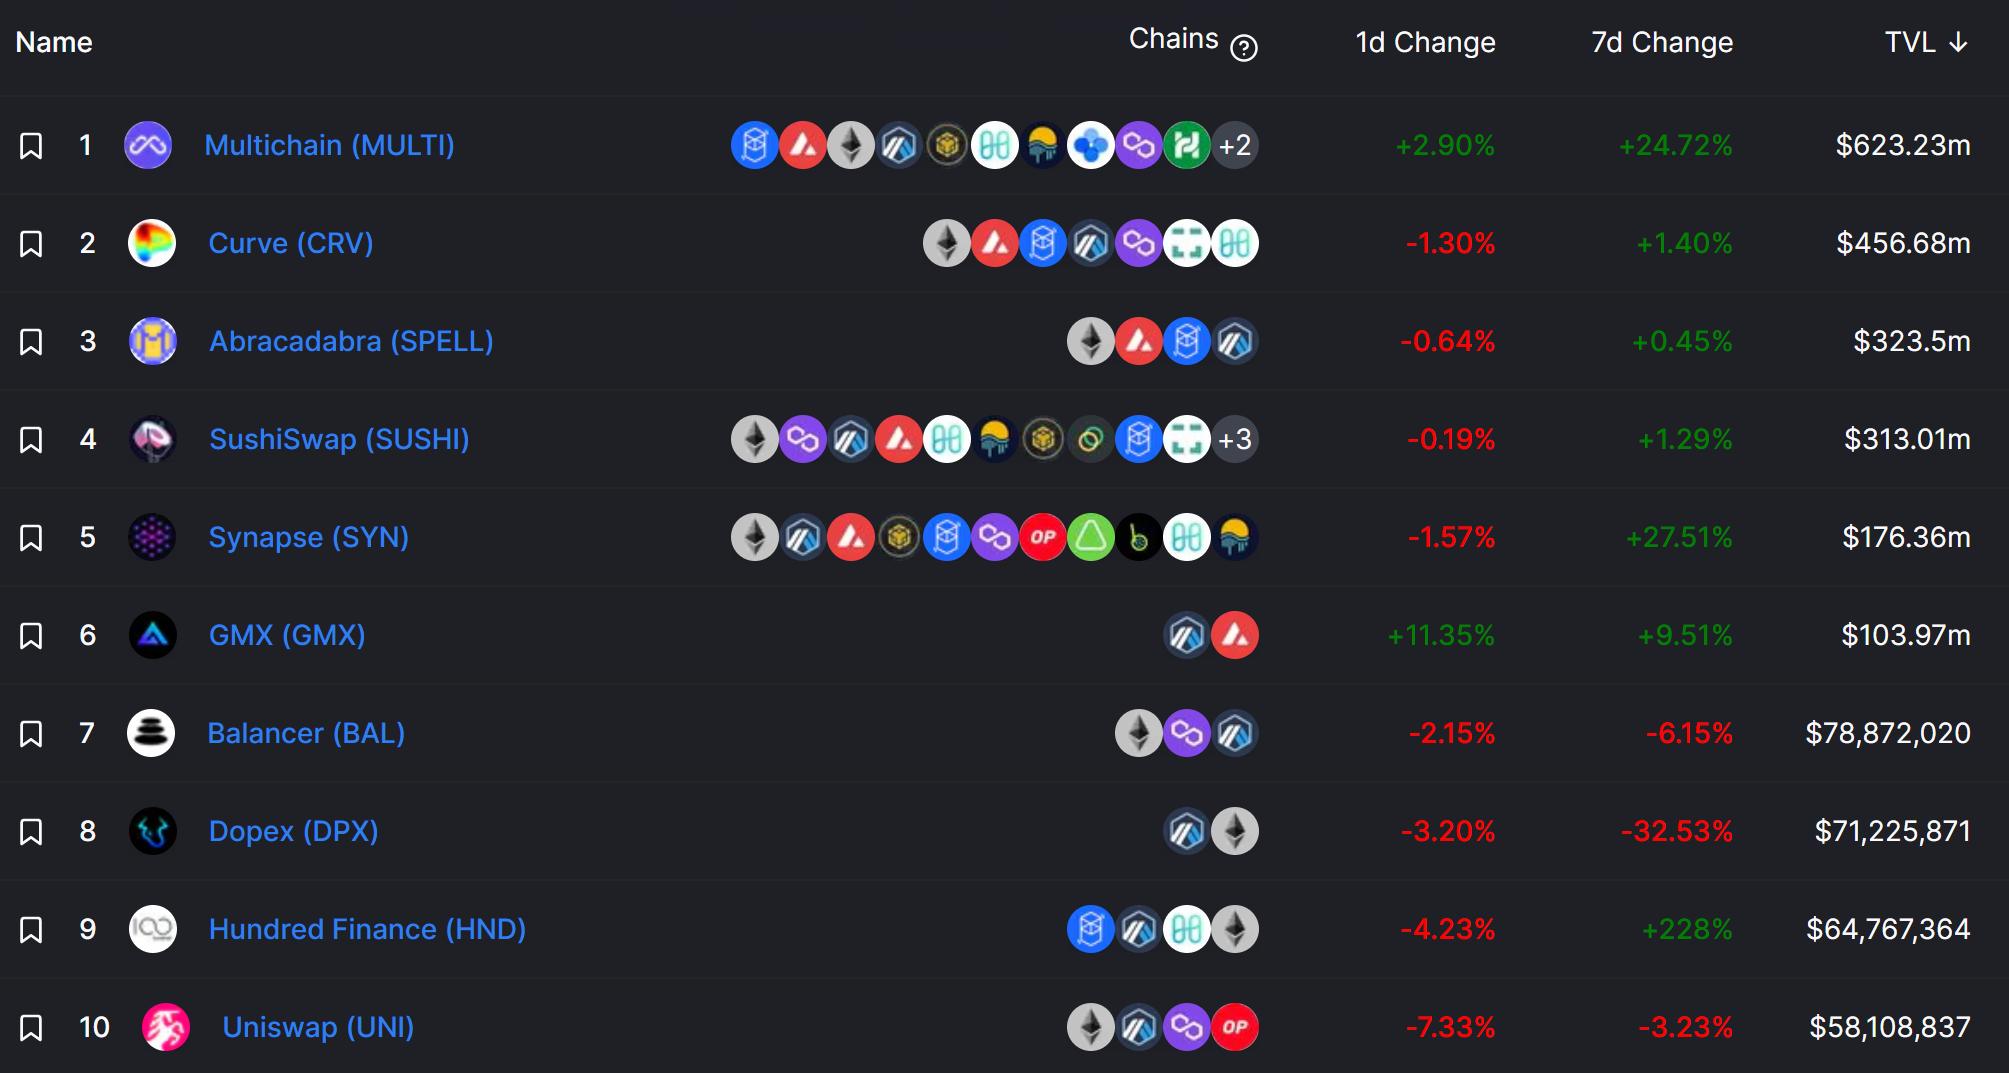The width and height of the screenshot is (2009, 1073).
Task: Open the Hundred Finance (HND) link
Action: (x=367, y=929)
